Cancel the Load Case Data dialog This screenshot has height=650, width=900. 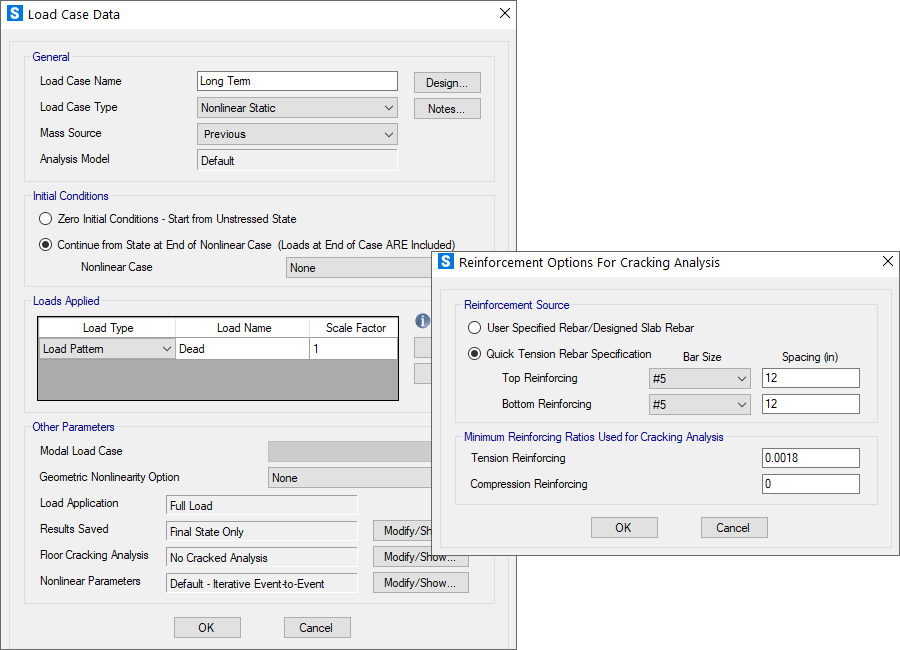(x=316, y=628)
